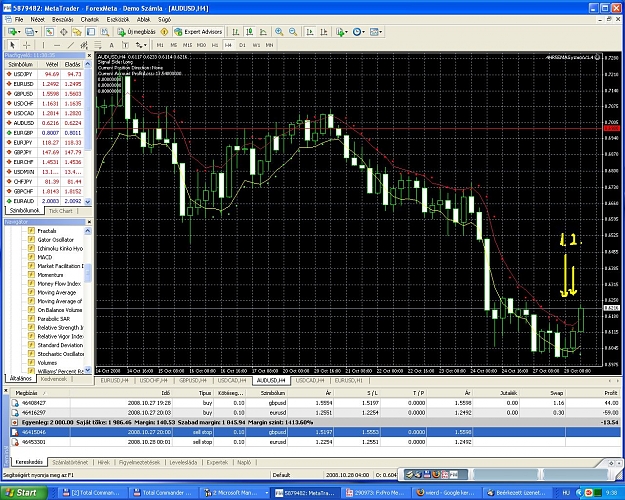This screenshot has height=500, width=625.
Task: Close the Navigator panel
Action: click(89, 222)
